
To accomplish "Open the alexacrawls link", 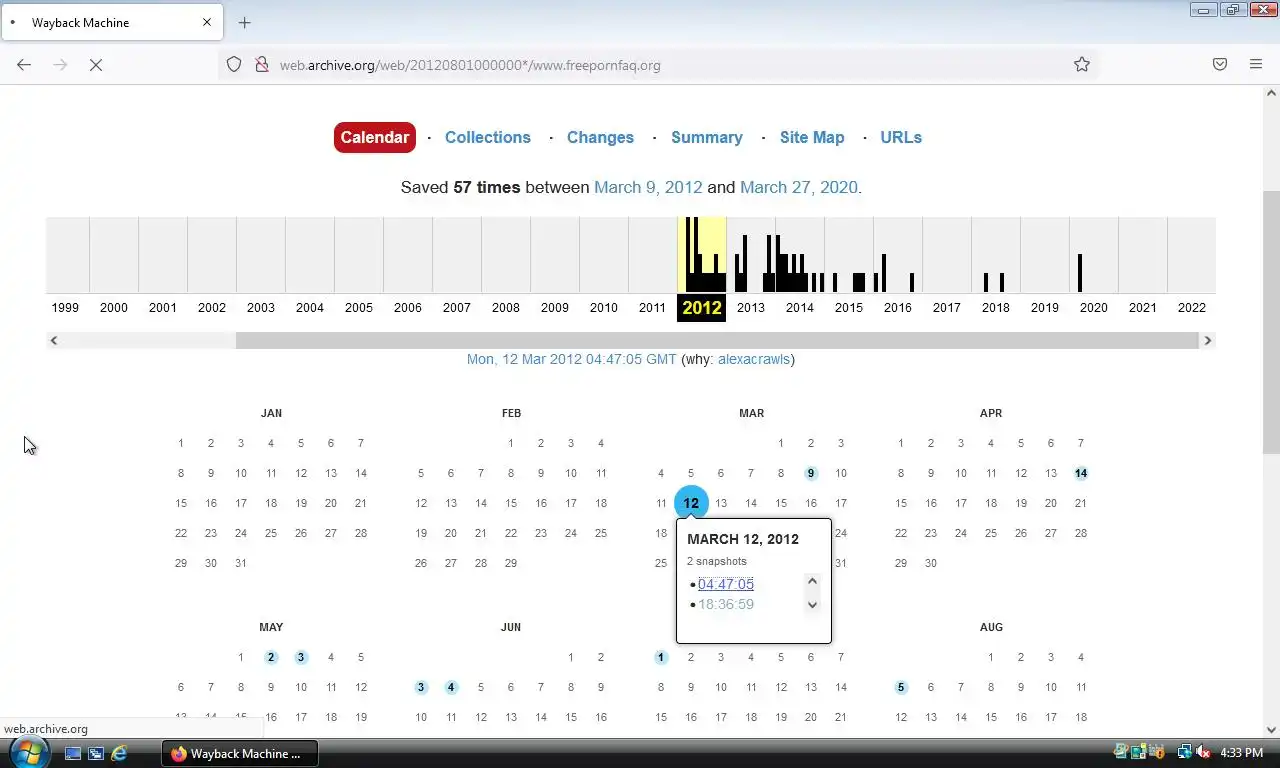I will pos(754,359).
